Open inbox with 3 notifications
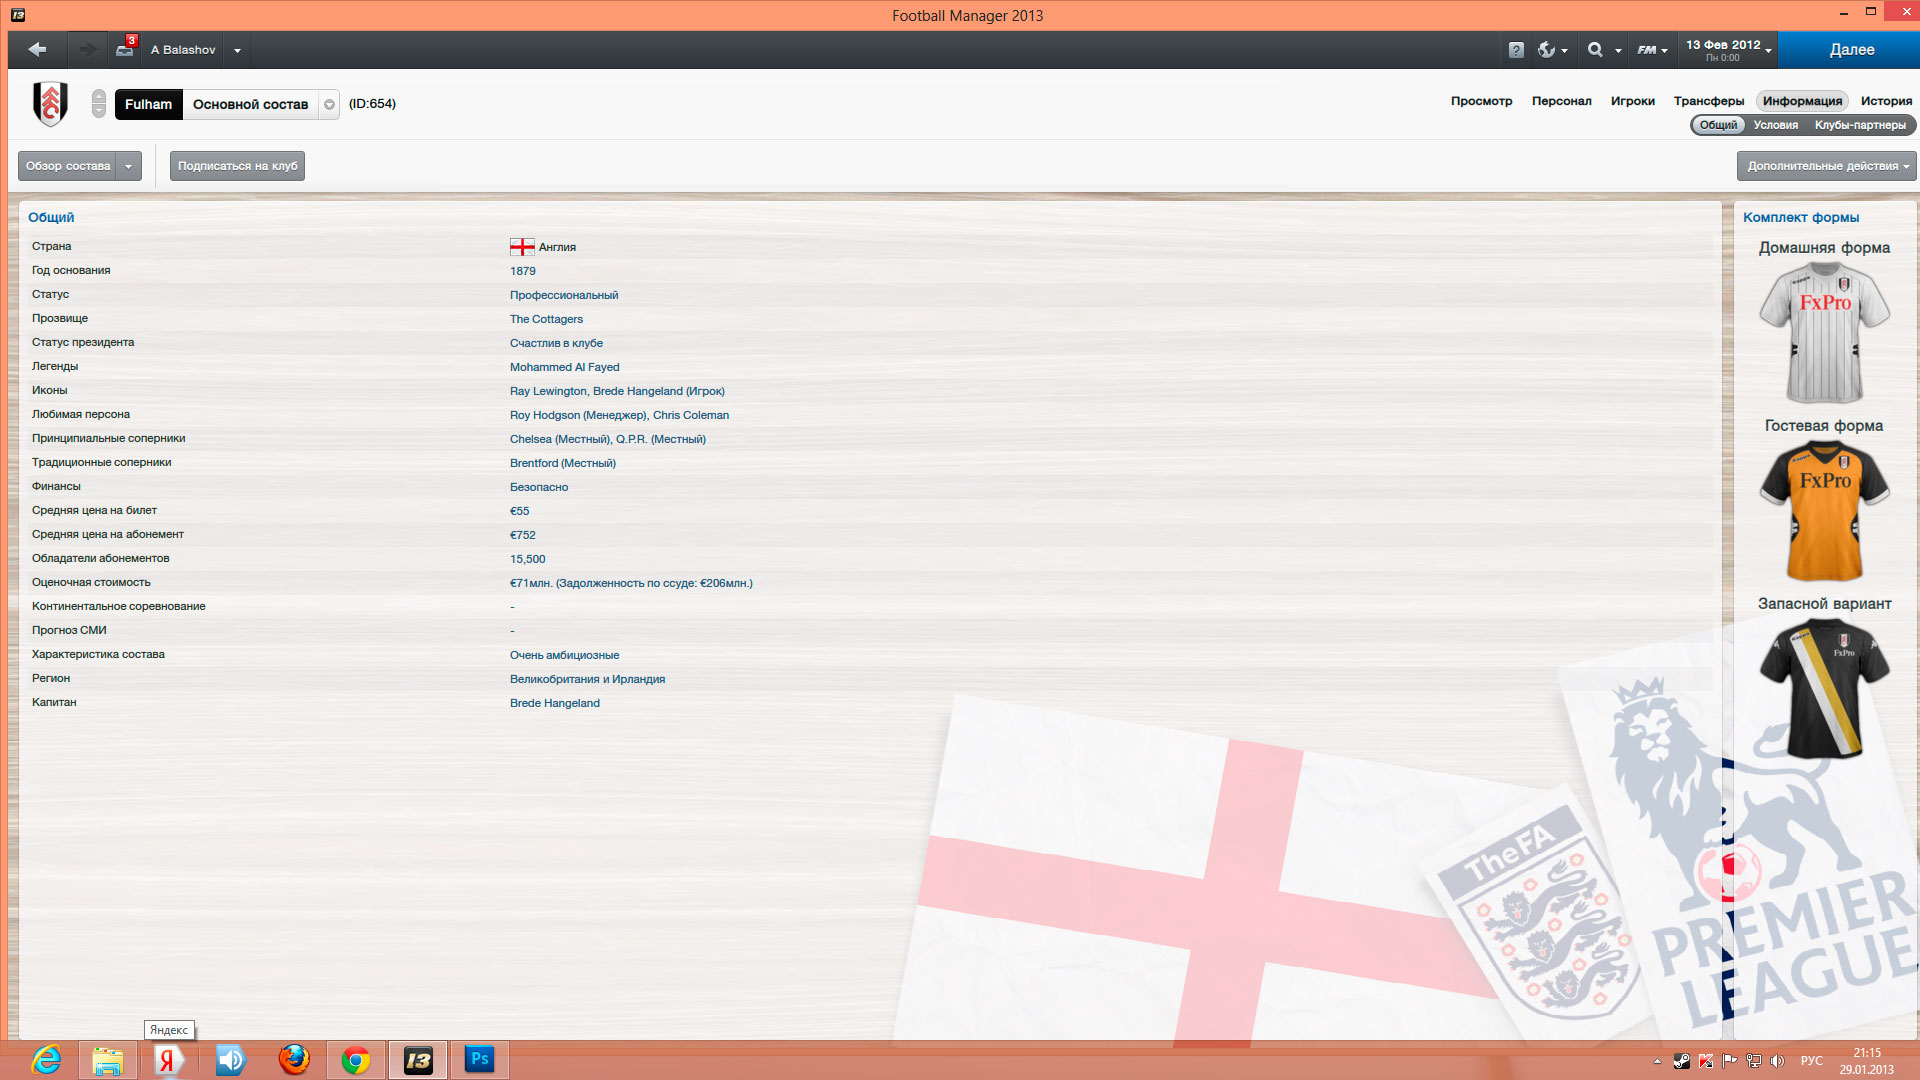 (x=125, y=48)
